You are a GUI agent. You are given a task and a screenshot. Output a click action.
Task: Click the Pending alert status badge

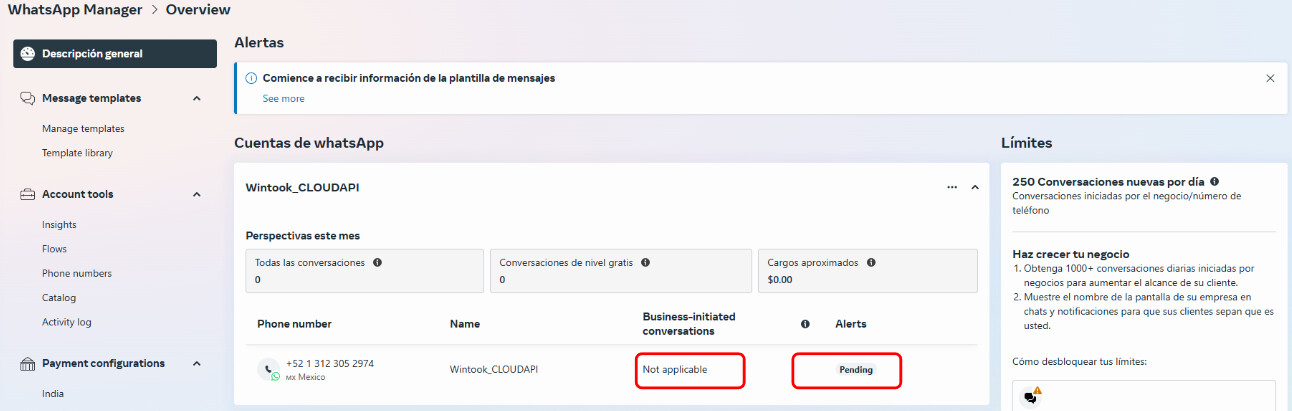855,370
